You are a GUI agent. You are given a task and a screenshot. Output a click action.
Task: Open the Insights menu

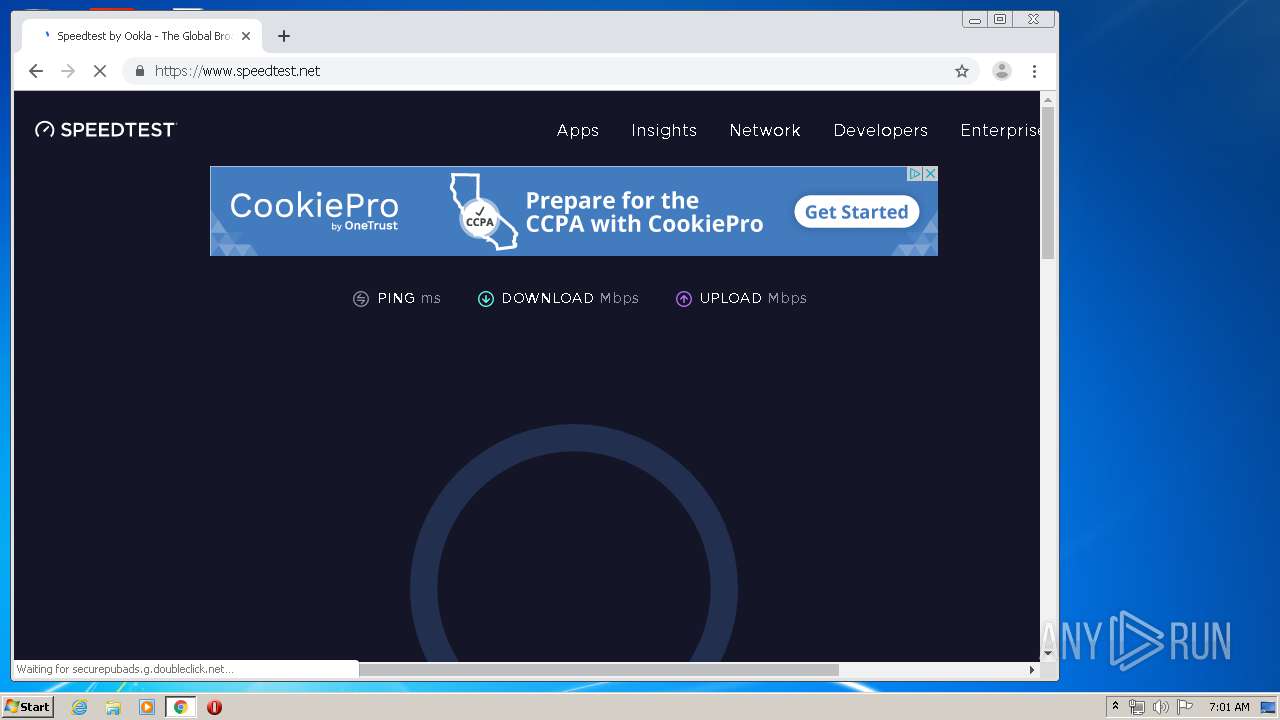click(x=664, y=130)
